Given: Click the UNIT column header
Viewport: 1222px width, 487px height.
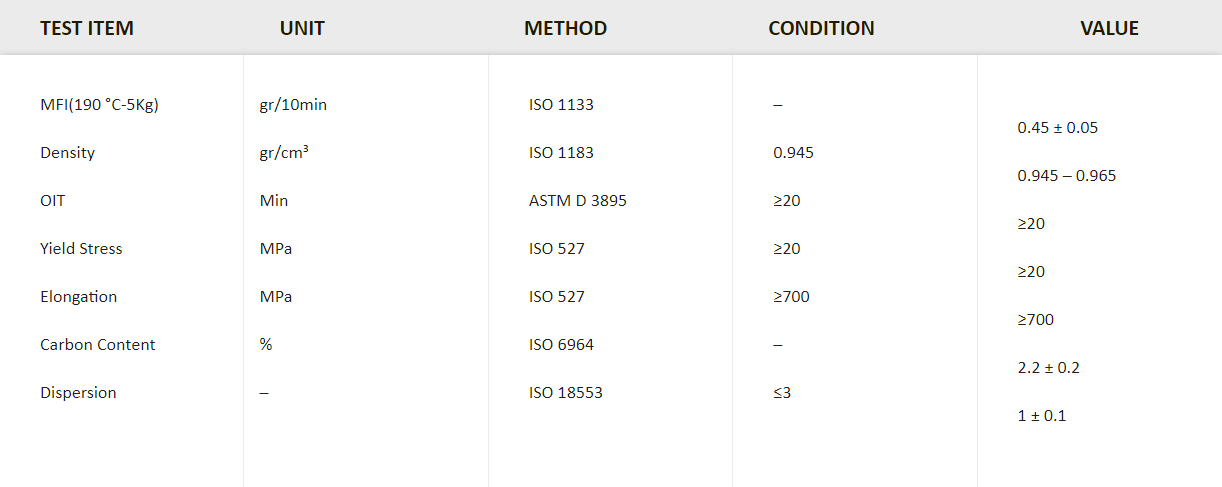Looking at the screenshot, I should (x=302, y=28).
